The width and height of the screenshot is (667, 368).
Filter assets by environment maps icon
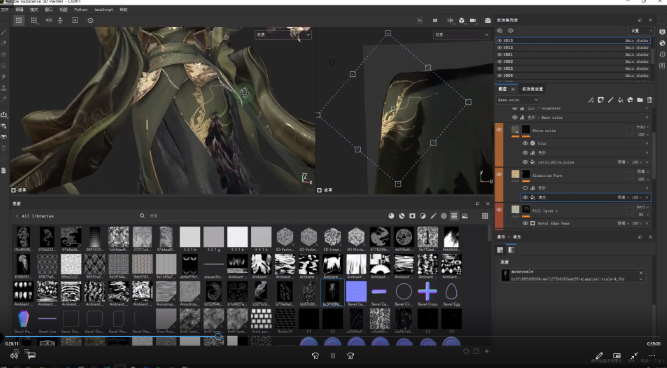pyautogui.click(x=465, y=216)
